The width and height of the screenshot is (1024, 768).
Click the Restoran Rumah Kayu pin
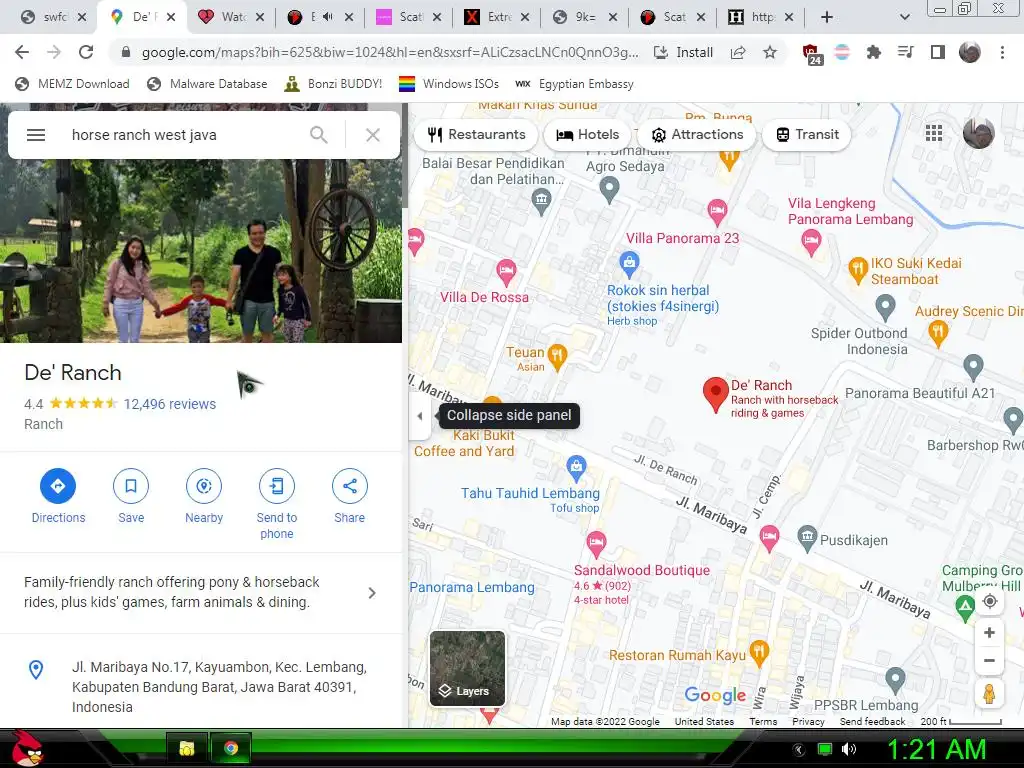tap(759, 652)
